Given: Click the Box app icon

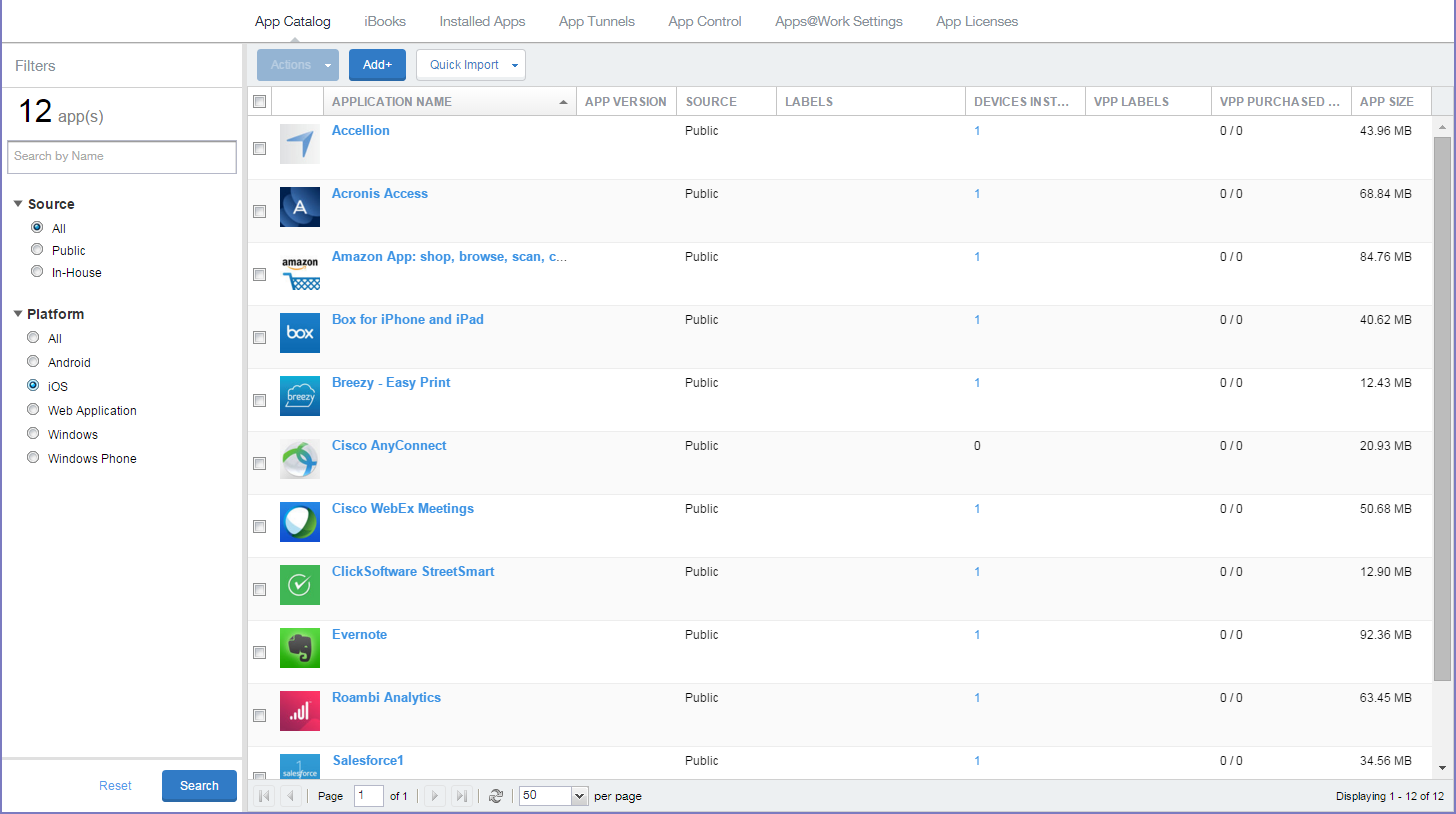Looking at the screenshot, I should point(300,333).
